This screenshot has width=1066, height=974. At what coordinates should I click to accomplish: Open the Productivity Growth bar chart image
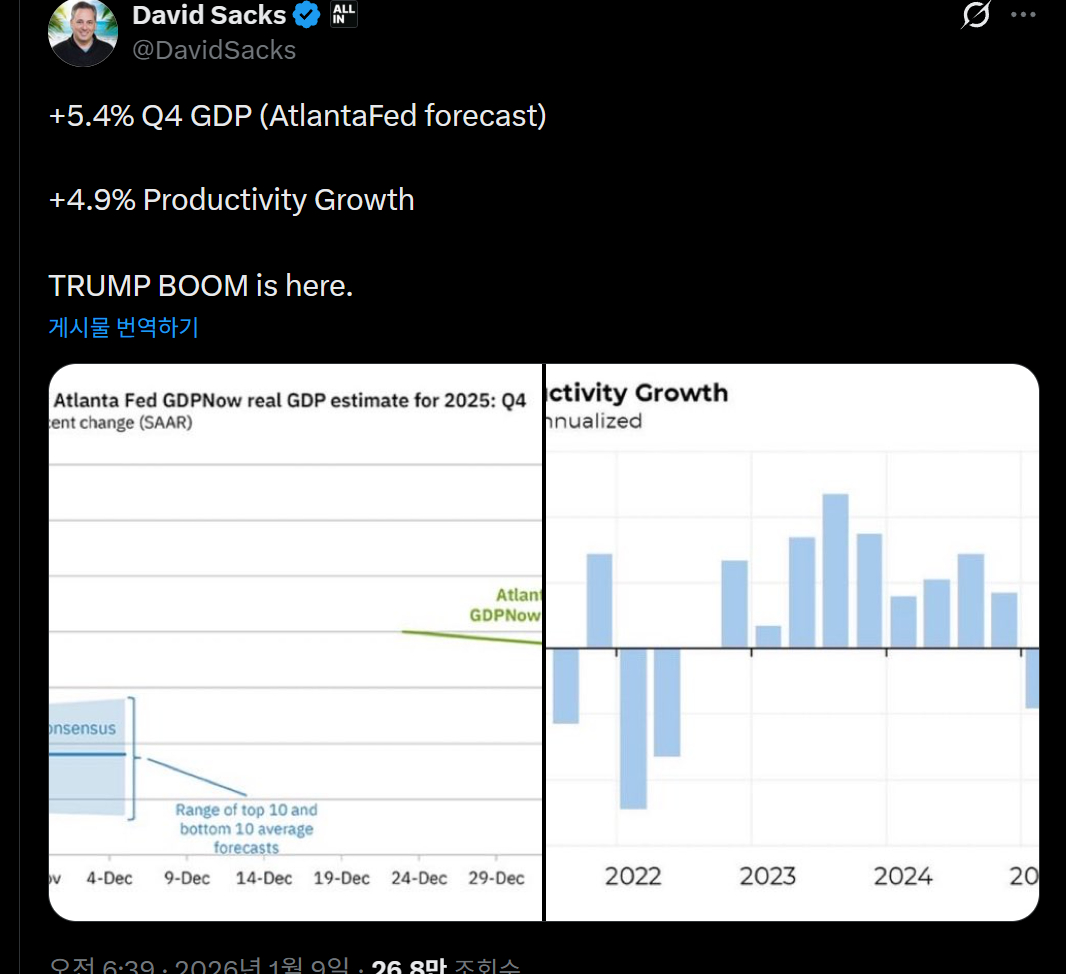(792, 640)
